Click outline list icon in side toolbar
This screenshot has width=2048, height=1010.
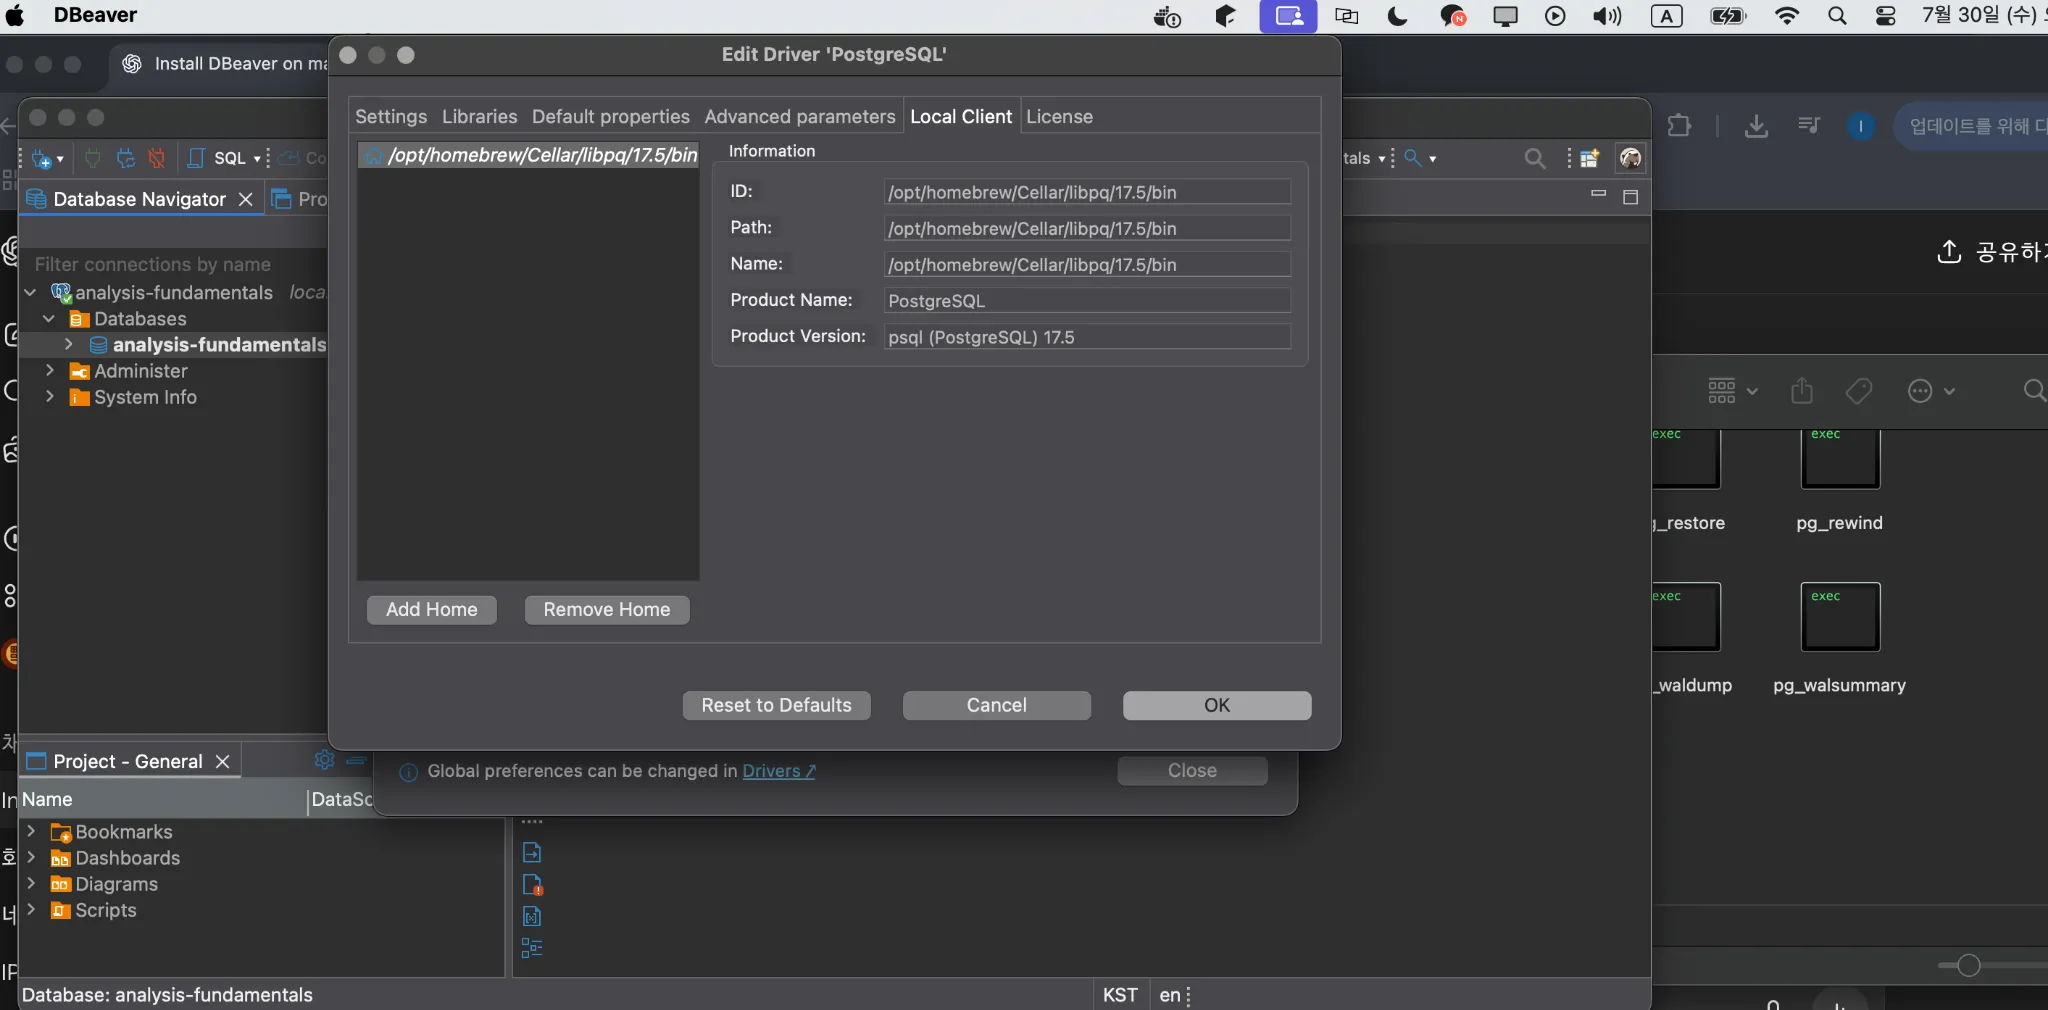532,948
